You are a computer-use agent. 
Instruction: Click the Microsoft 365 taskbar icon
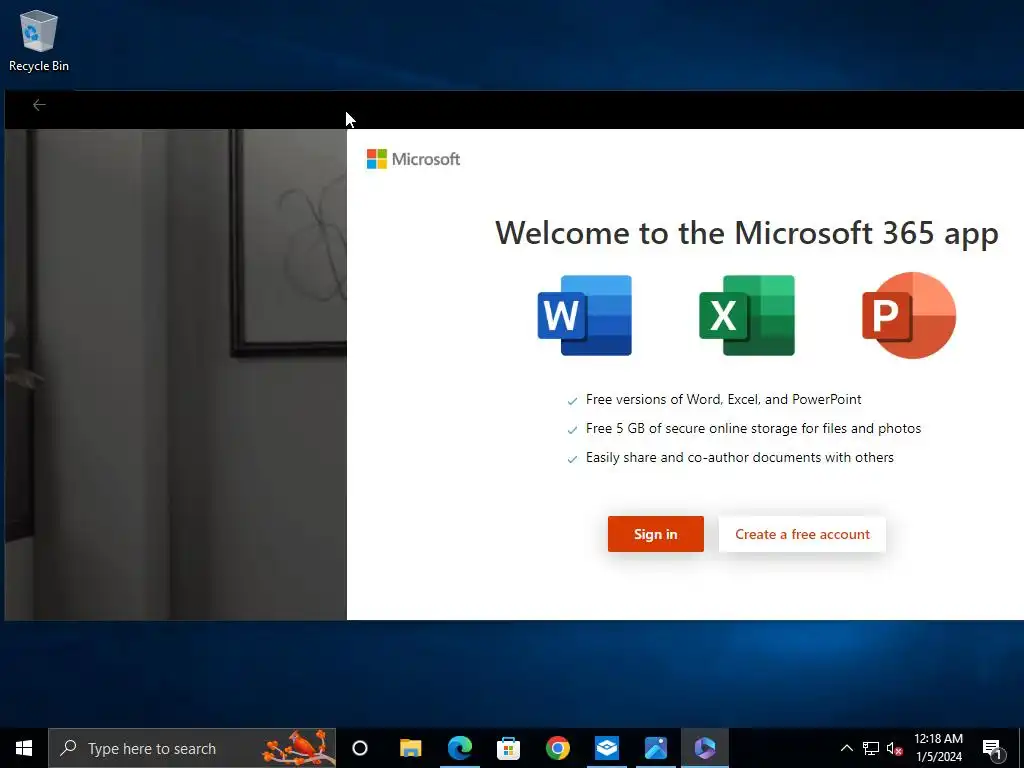click(x=705, y=748)
